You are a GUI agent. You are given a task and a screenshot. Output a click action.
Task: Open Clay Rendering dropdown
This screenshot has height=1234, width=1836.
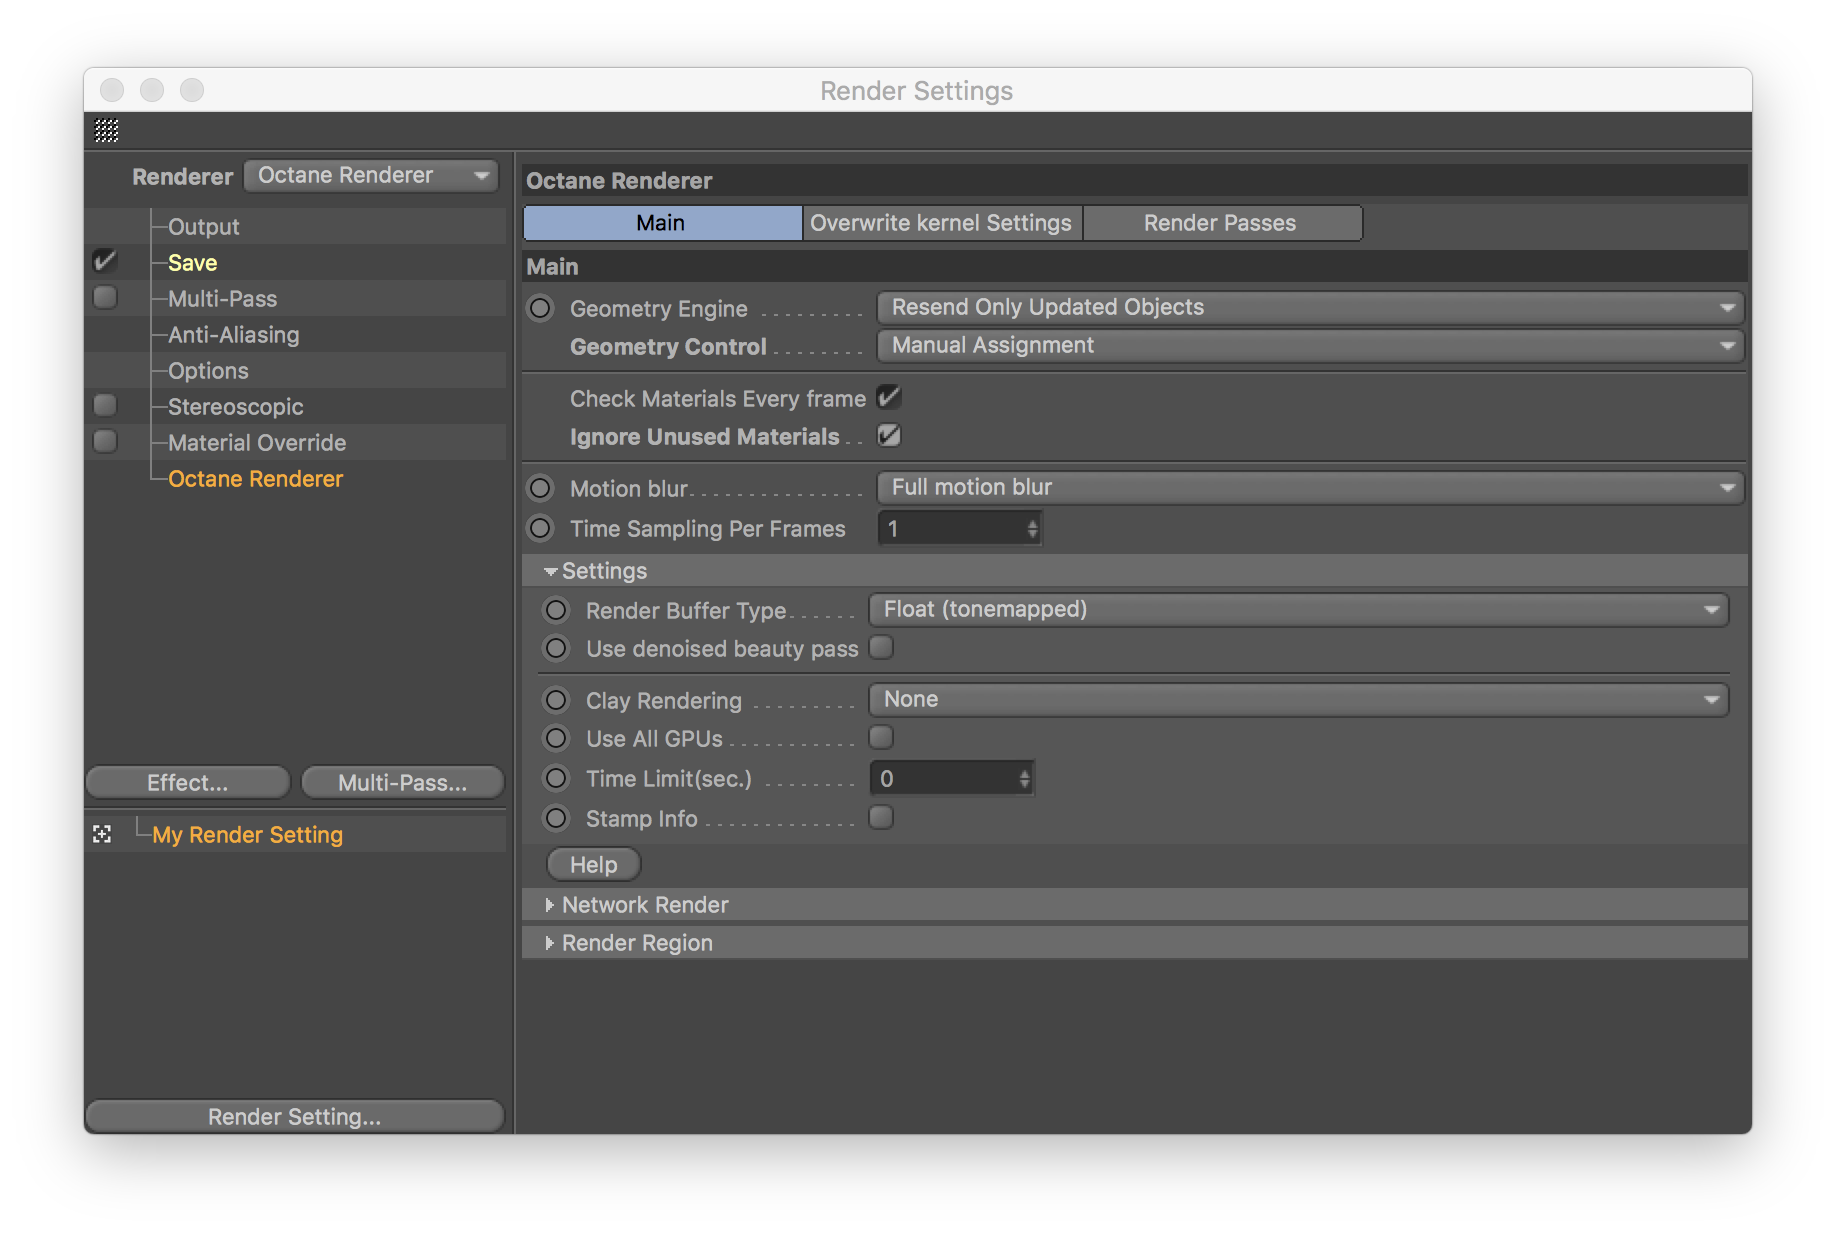[1298, 699]
